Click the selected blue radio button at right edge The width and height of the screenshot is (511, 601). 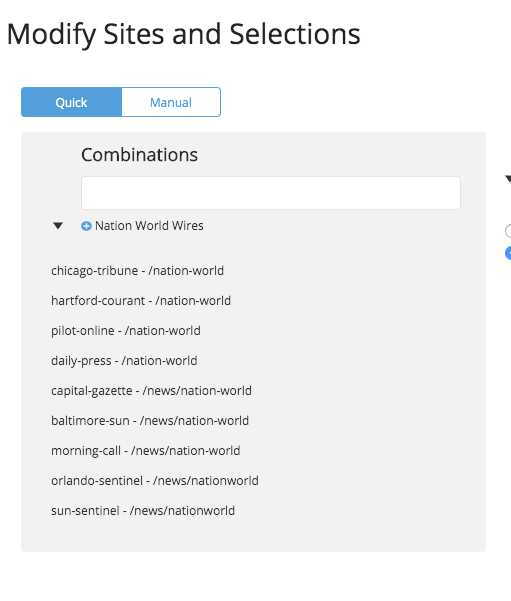pyautogui.click(x=508, y=253)
